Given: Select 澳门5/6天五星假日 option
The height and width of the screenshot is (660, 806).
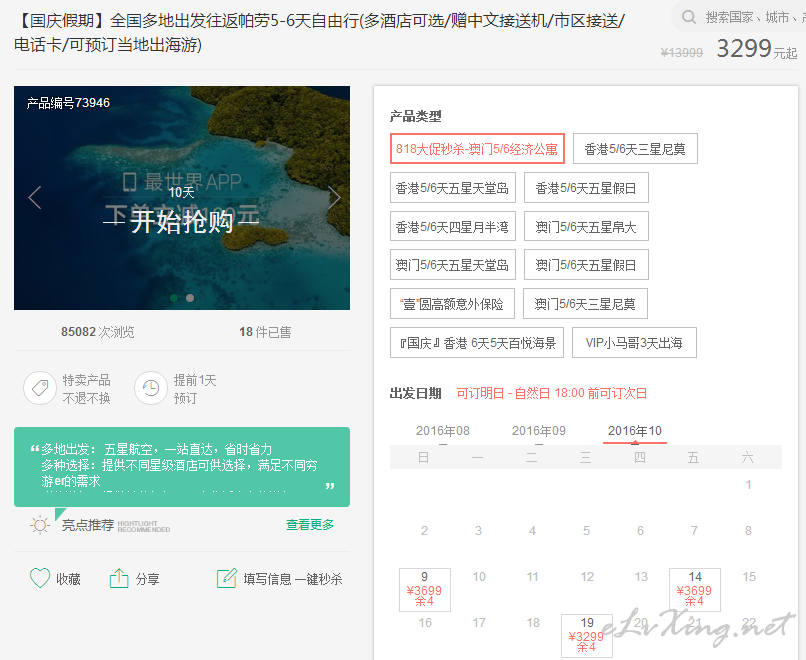Looking at the screenshot, I should click(x=586, y=265).
